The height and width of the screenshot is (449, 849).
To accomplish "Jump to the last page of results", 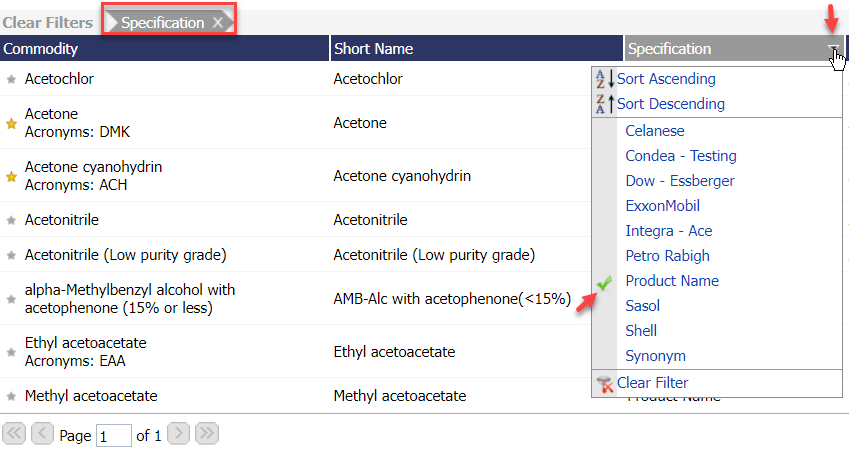I will point(206,434).
